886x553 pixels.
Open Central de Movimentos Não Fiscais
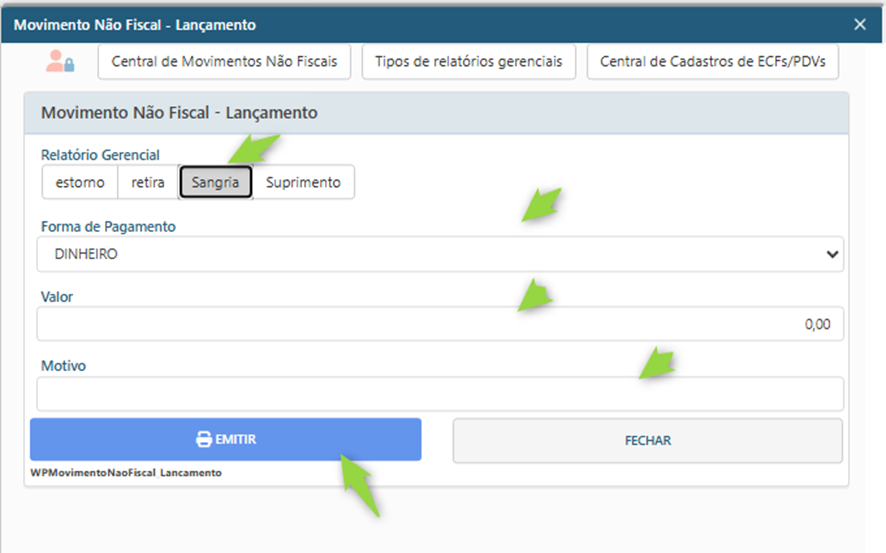pos(224,62)
